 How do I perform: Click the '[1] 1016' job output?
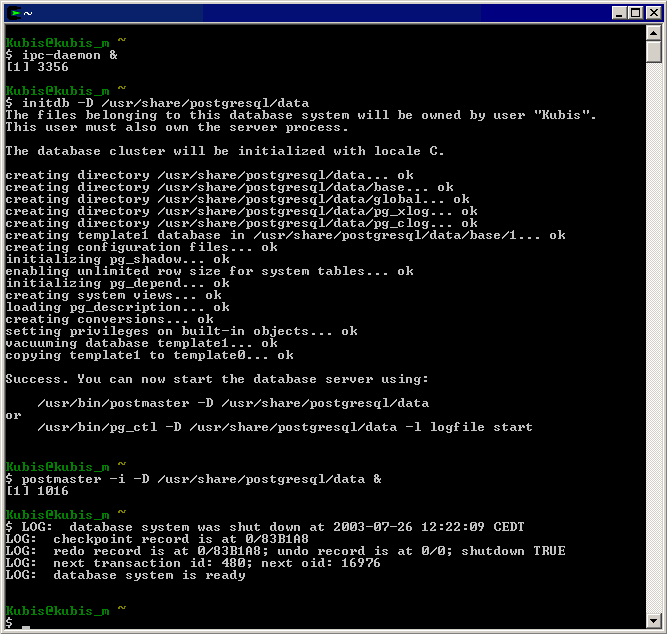[x=37, y=491]
